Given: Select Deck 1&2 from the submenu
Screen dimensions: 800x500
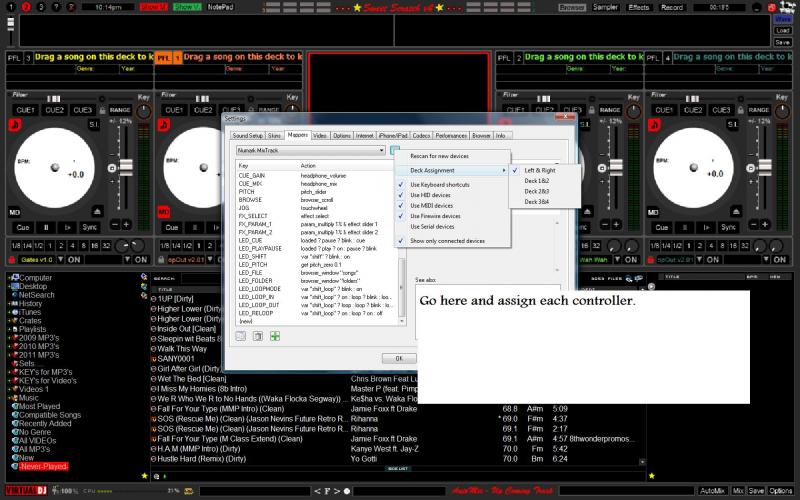Looking at the screenshot, I should 537,181.
